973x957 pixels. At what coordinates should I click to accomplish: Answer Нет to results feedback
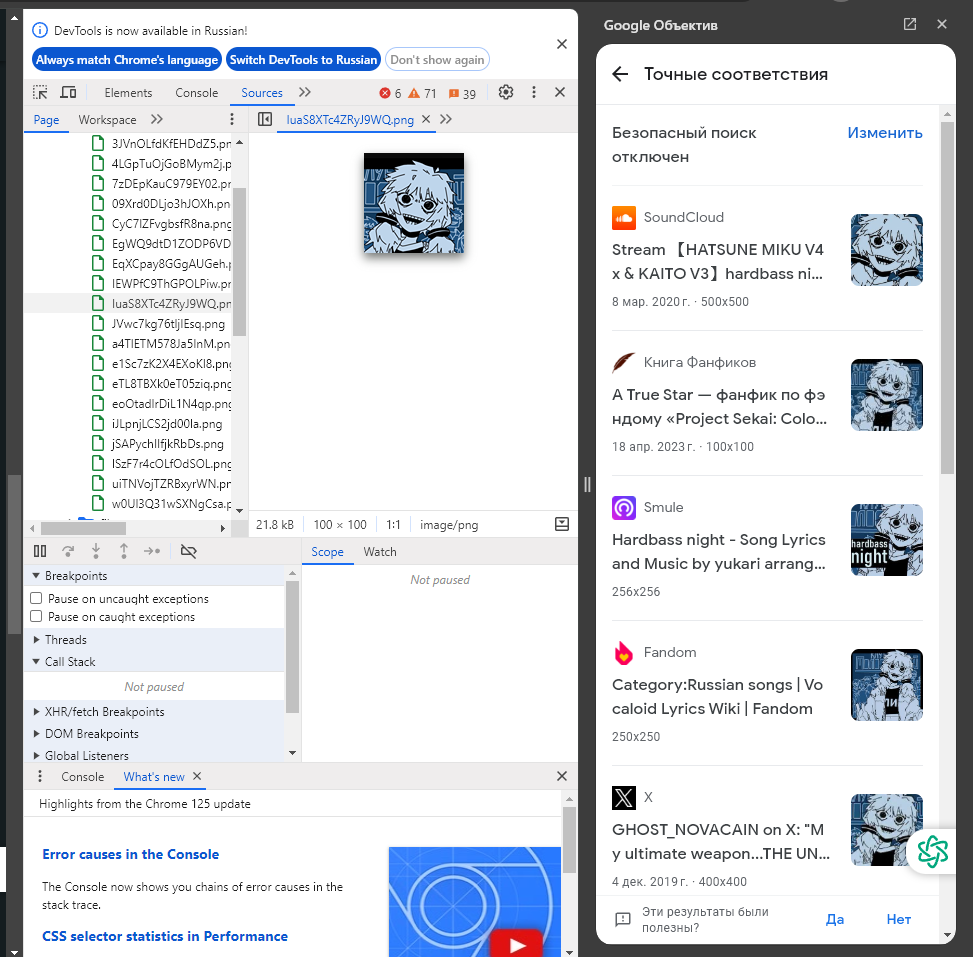(x=899, y=919)
